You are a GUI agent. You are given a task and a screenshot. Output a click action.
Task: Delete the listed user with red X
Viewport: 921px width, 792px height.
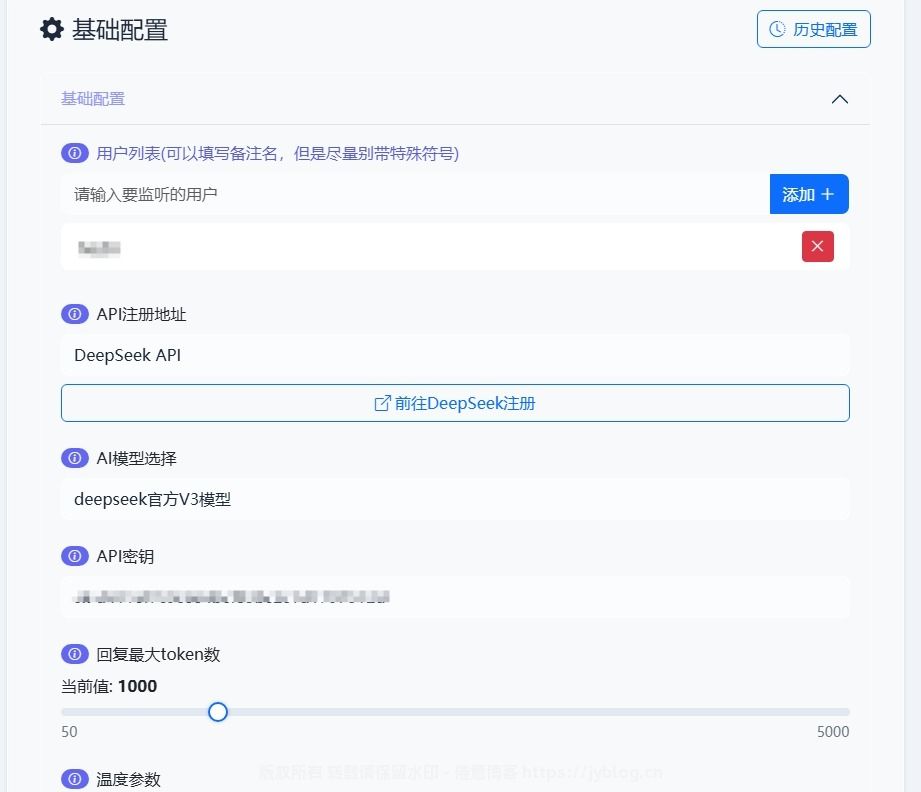(817, 246)
